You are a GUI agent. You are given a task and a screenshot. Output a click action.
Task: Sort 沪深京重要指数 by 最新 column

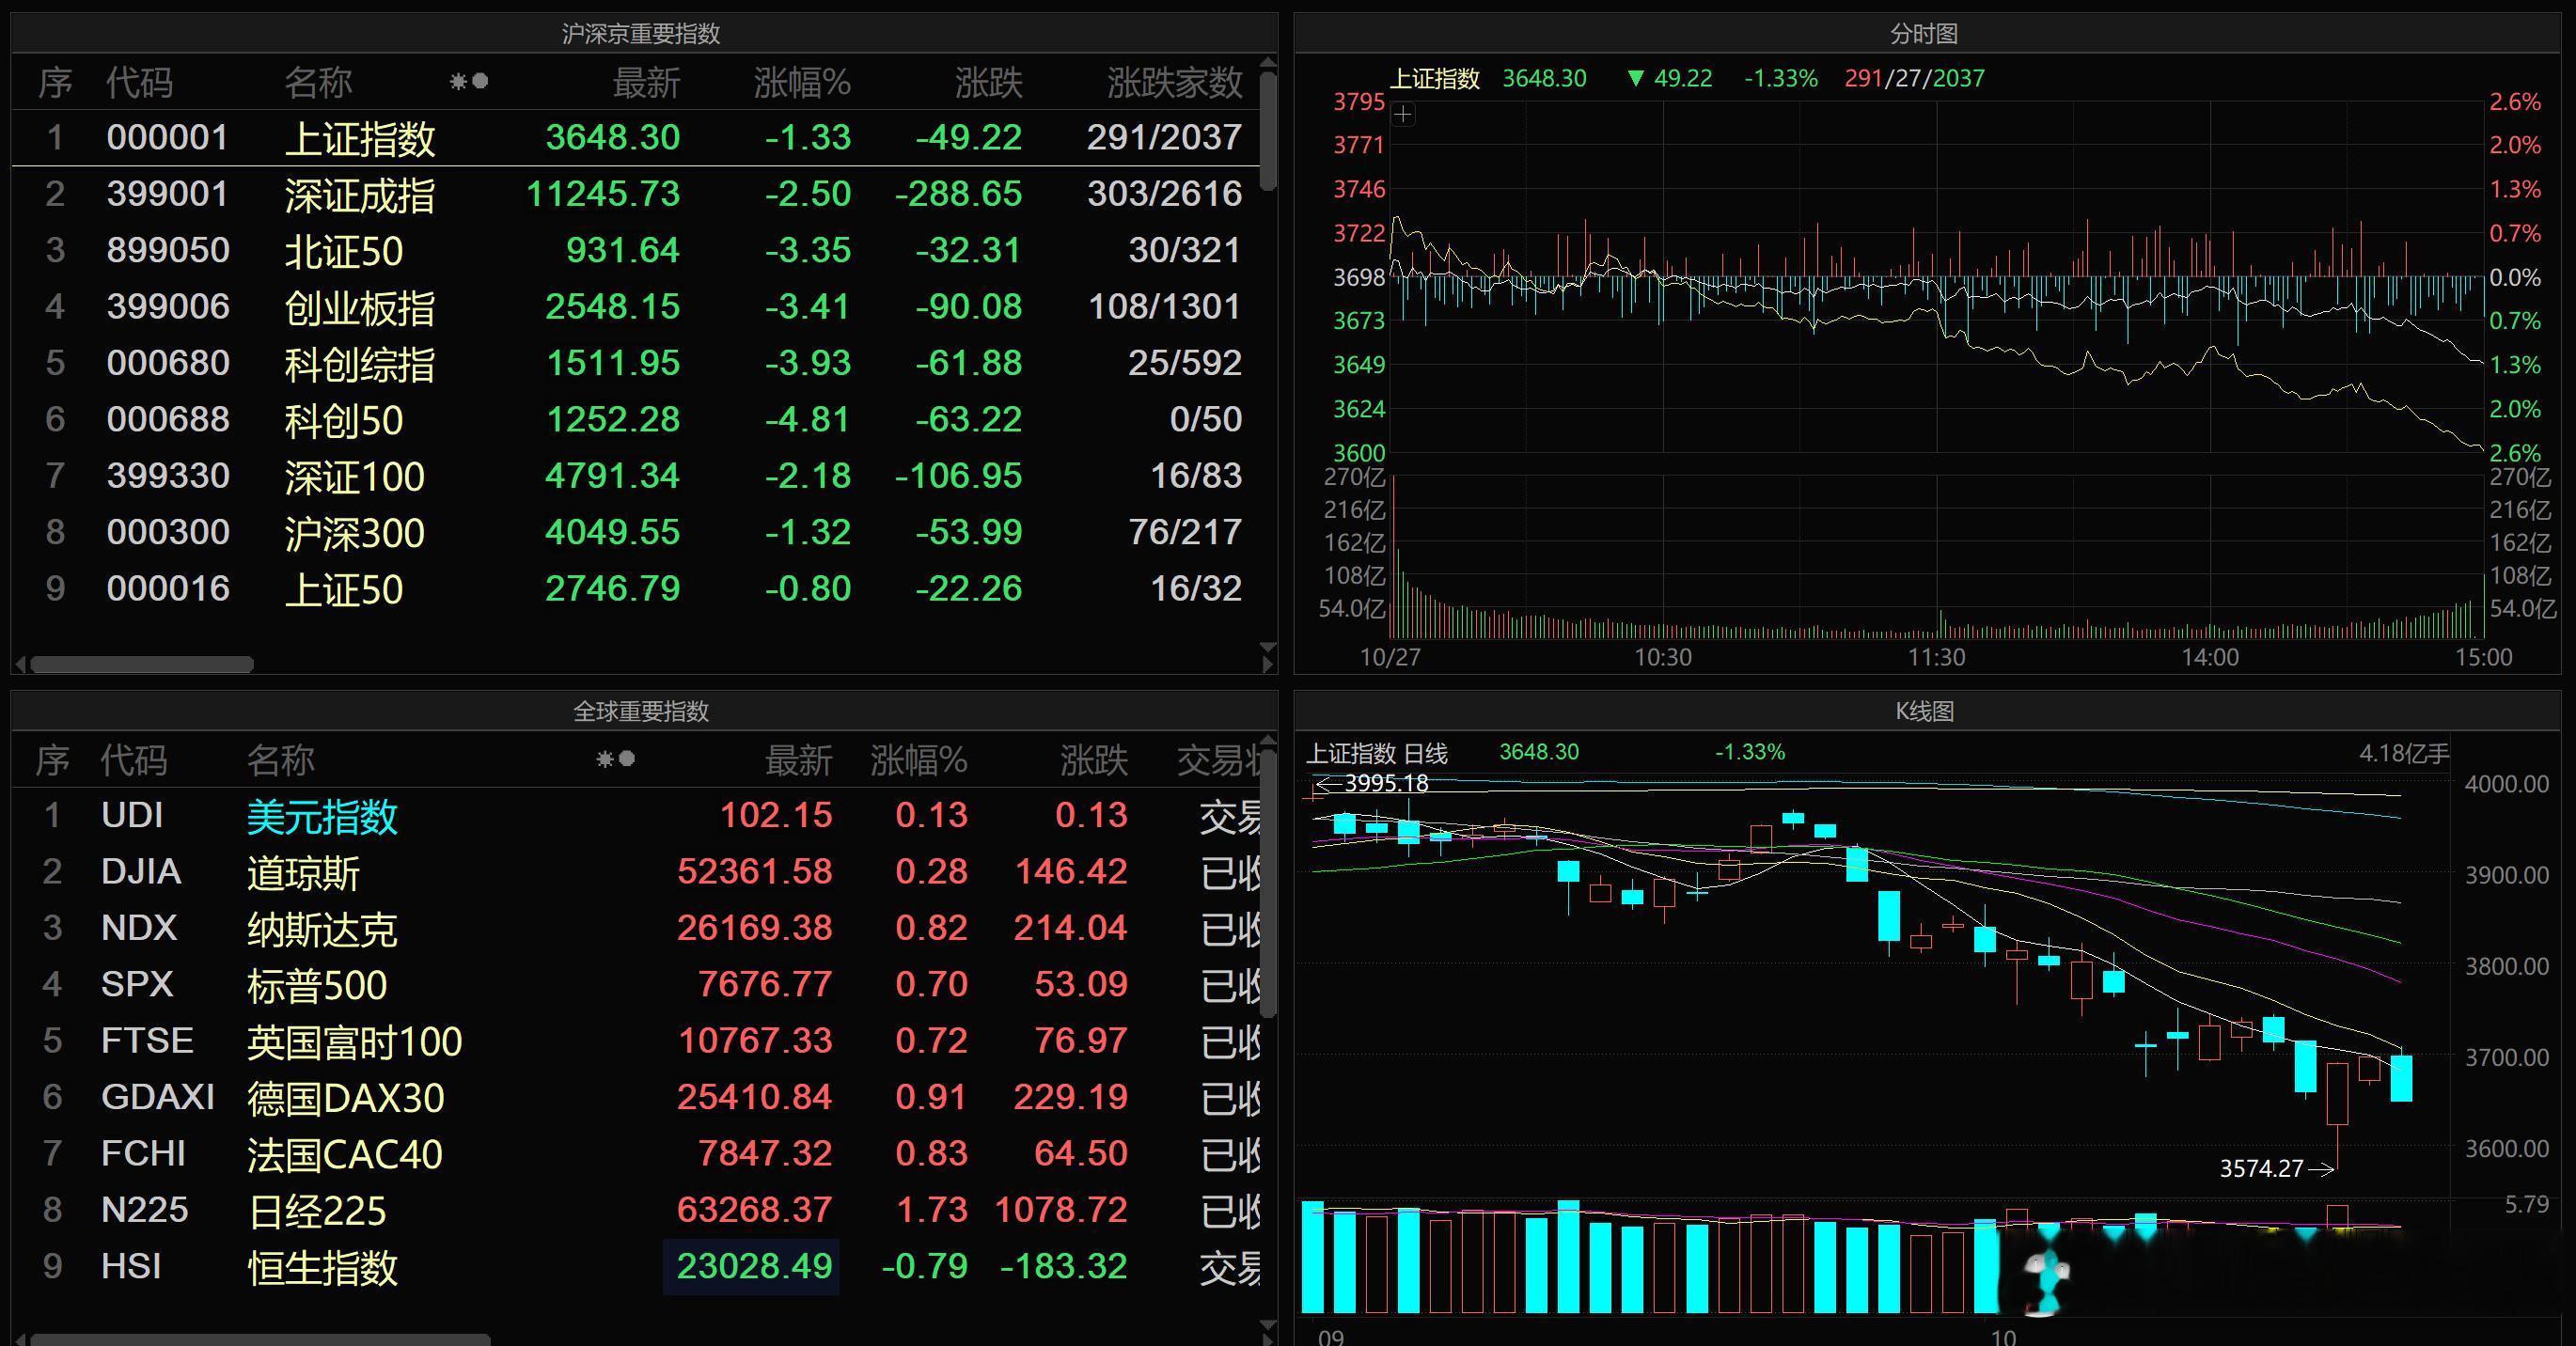point(646,82)
